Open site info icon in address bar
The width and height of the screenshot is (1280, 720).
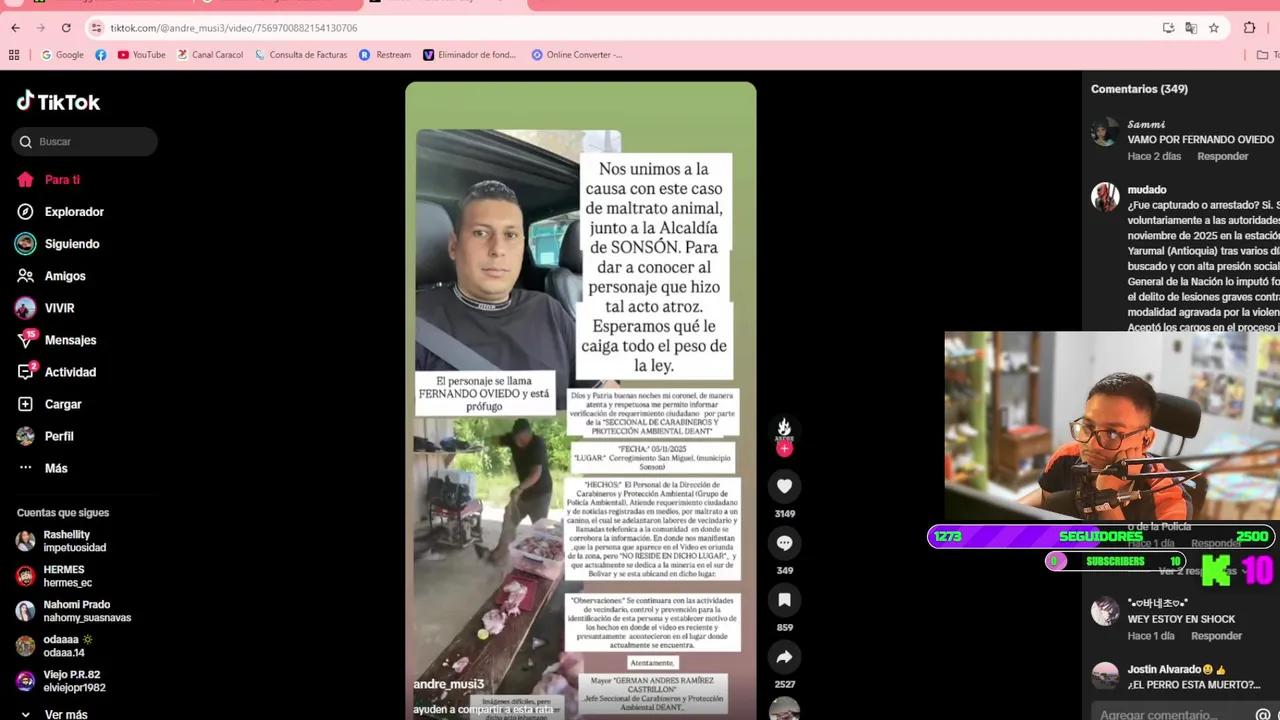(96, 28)
